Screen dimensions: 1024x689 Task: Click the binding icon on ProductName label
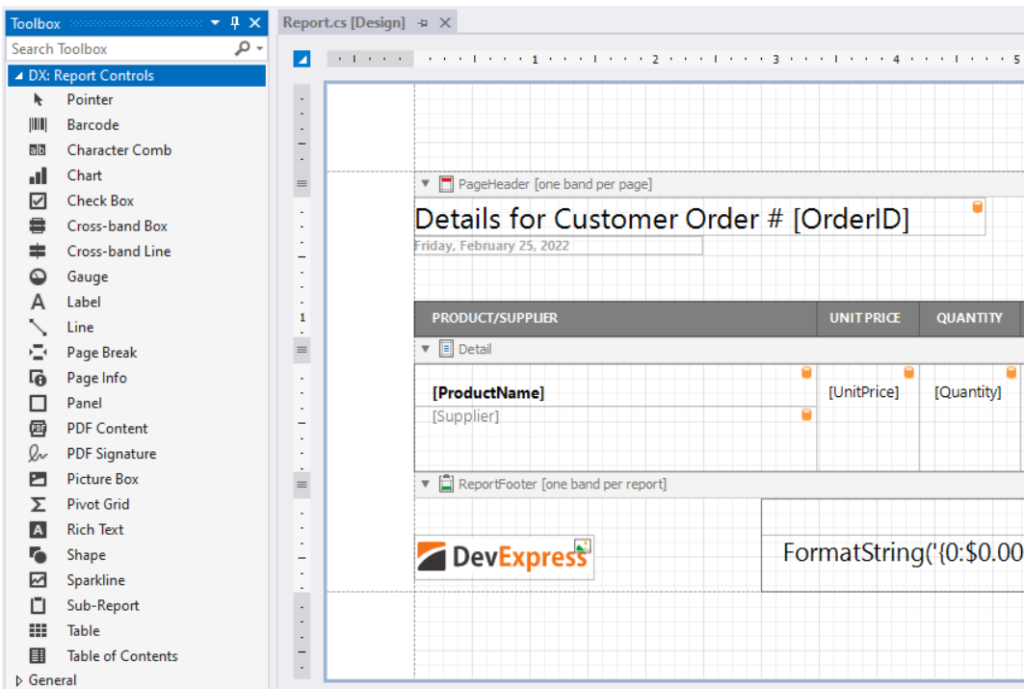(x=807, y=372)
